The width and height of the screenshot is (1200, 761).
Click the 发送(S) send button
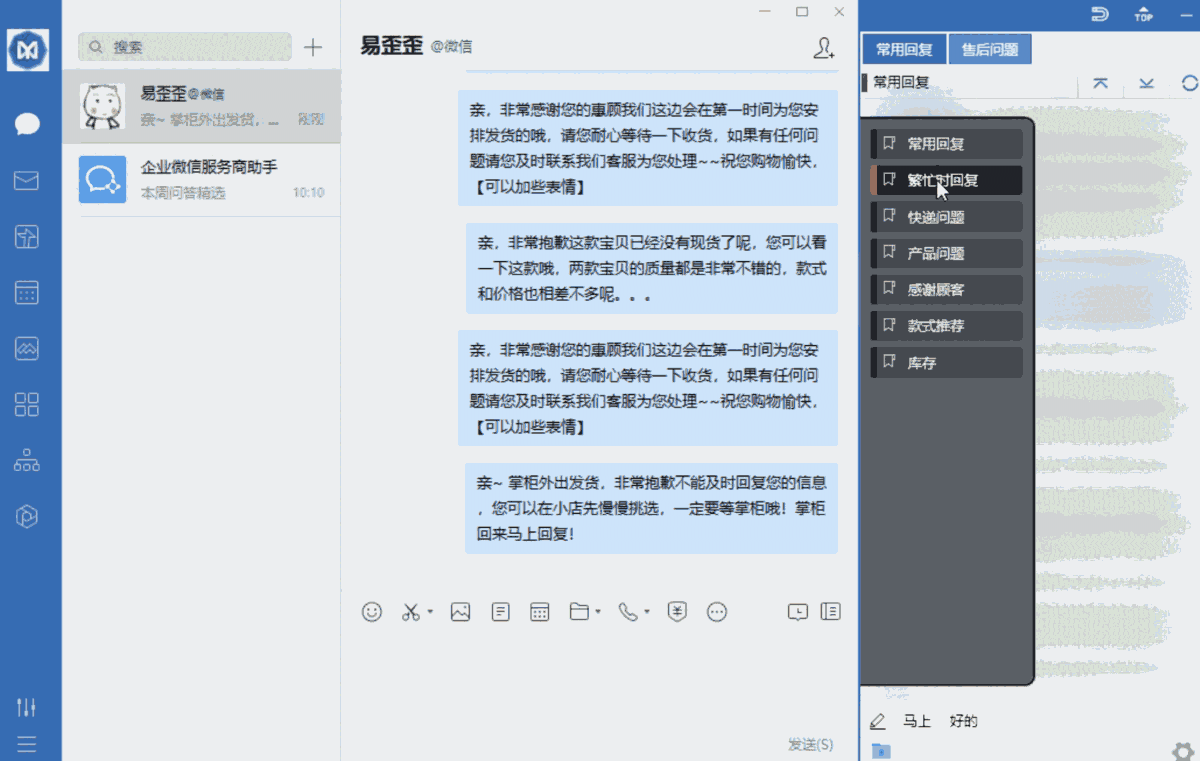[809, 744]
